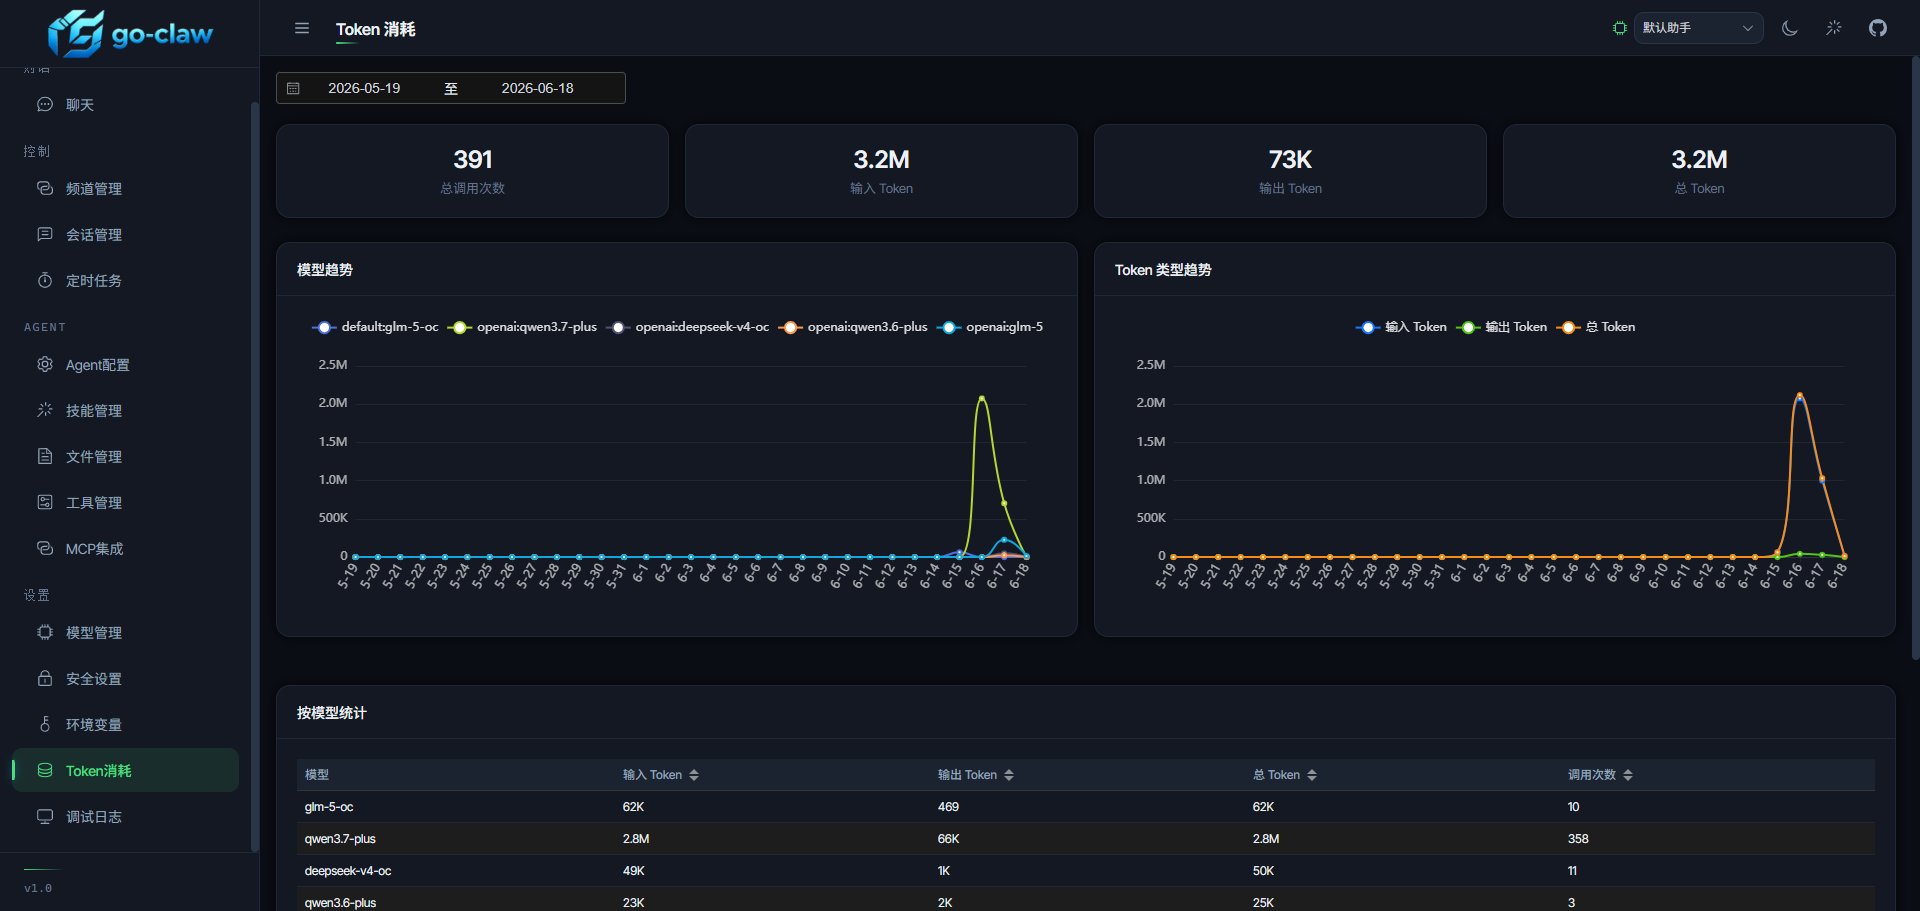
Task: Toggle default:glm-5-oc legend series
Action: pyautogui.click(x=376, y=327)
